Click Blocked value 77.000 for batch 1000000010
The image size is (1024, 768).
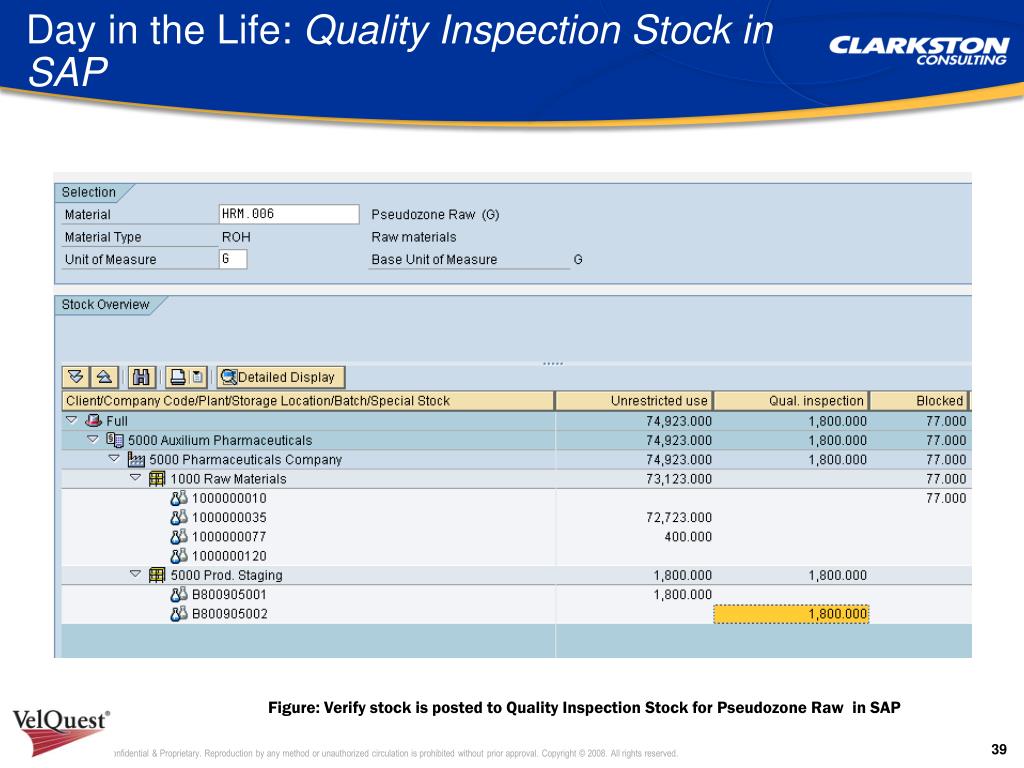point(946,498)
